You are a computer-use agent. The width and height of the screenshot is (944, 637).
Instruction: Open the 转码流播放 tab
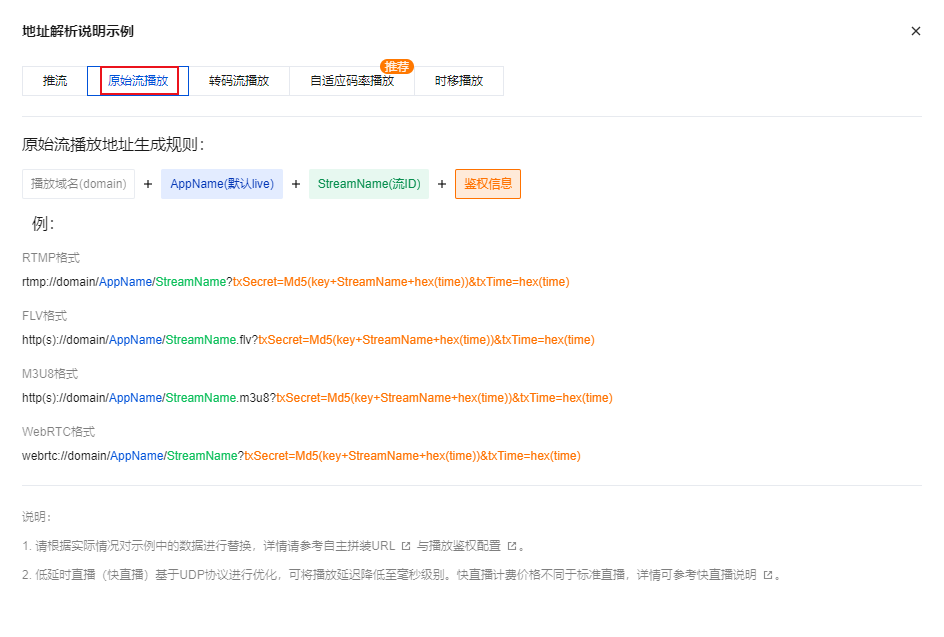click(x=239, y=81)
